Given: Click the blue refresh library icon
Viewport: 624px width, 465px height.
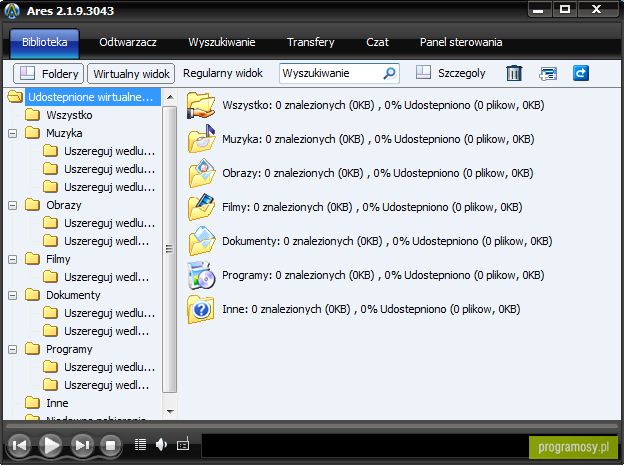Looking at the screenshot, I should [x=581, y=73].
